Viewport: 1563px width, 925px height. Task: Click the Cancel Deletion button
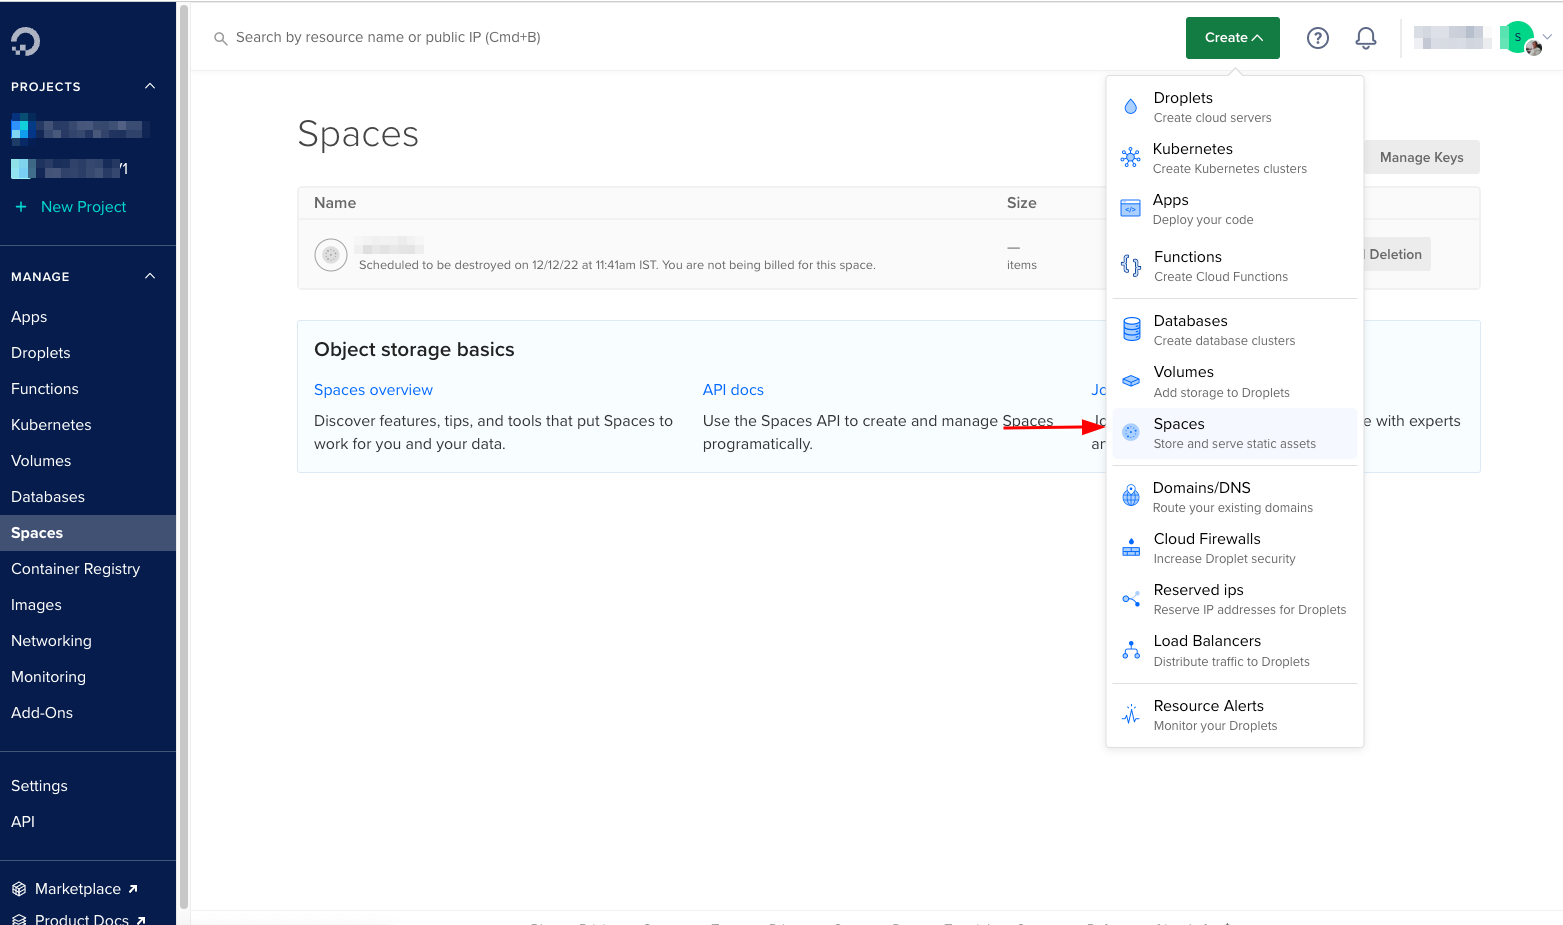tap(1396, 254)
